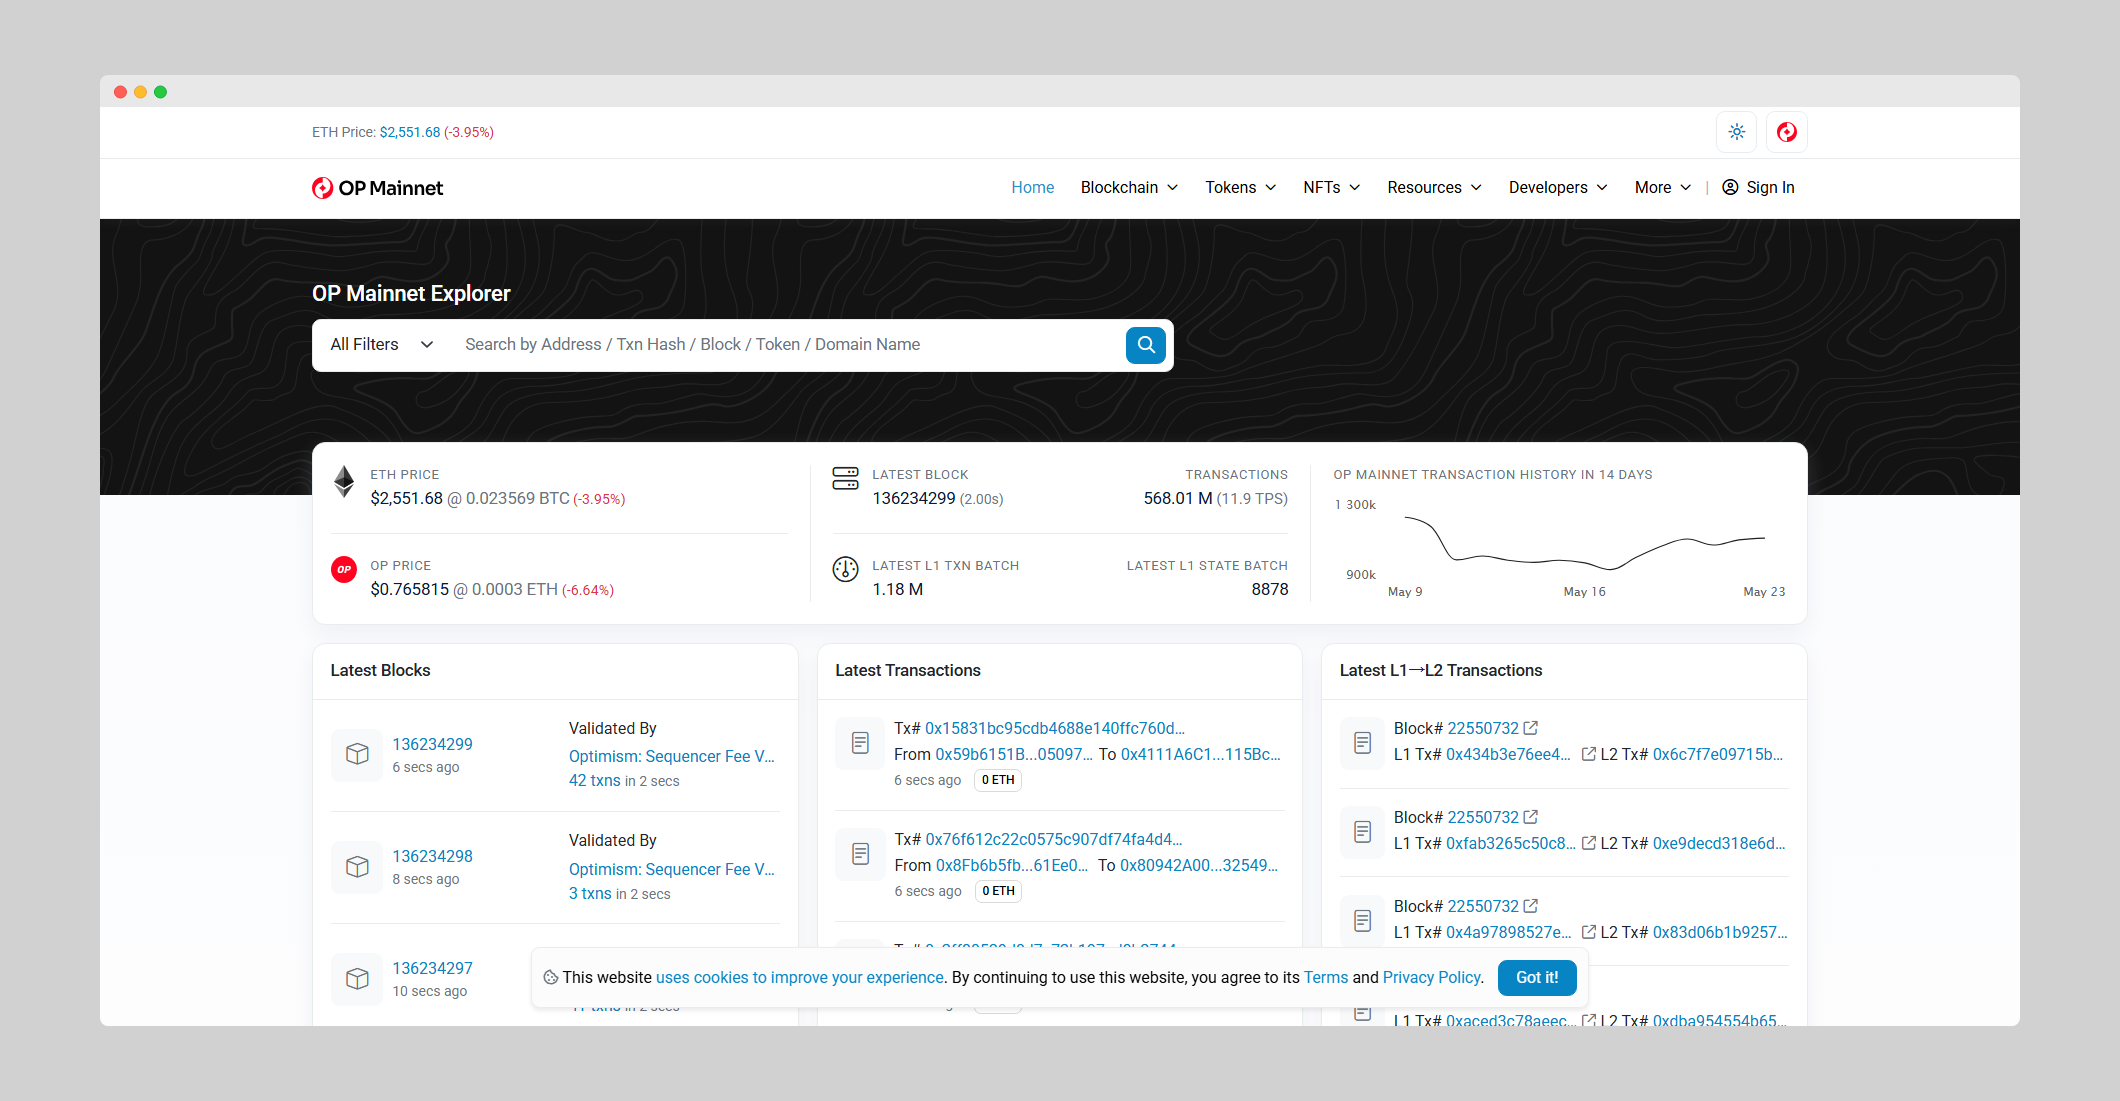Click 0 ETH badge on first transaction
Screen dimensions: 2120x1101
pos(998,781)
